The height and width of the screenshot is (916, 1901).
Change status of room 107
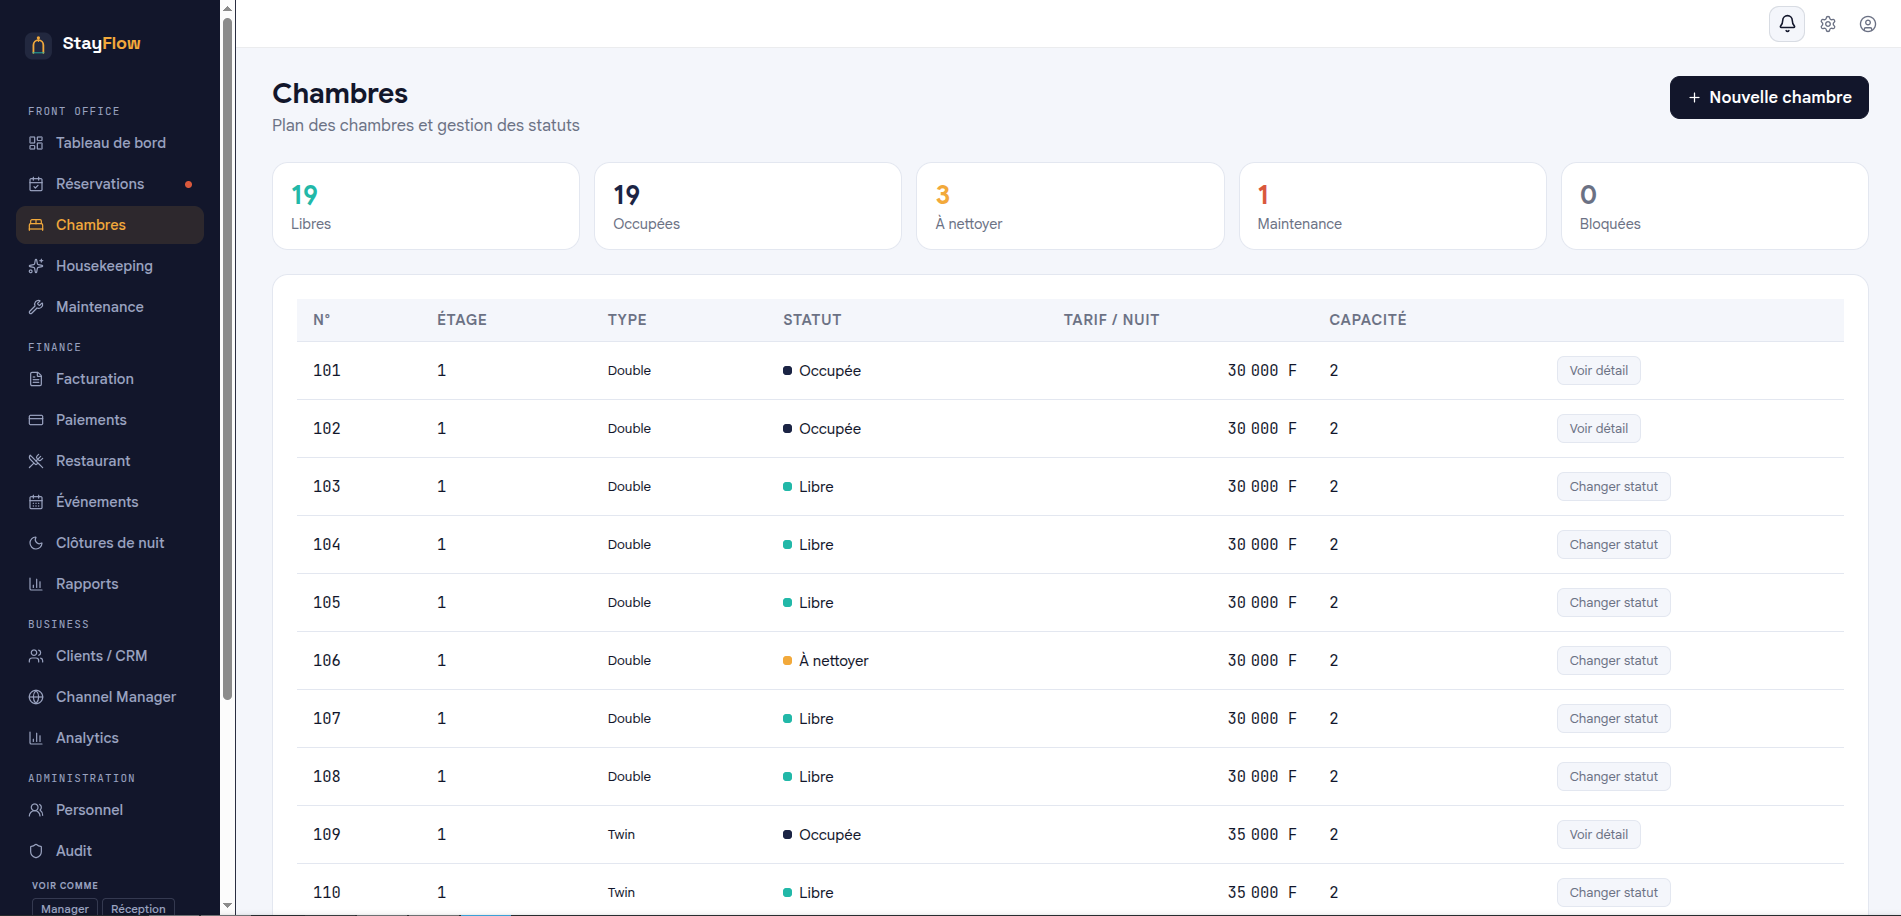coord(1613,719)
